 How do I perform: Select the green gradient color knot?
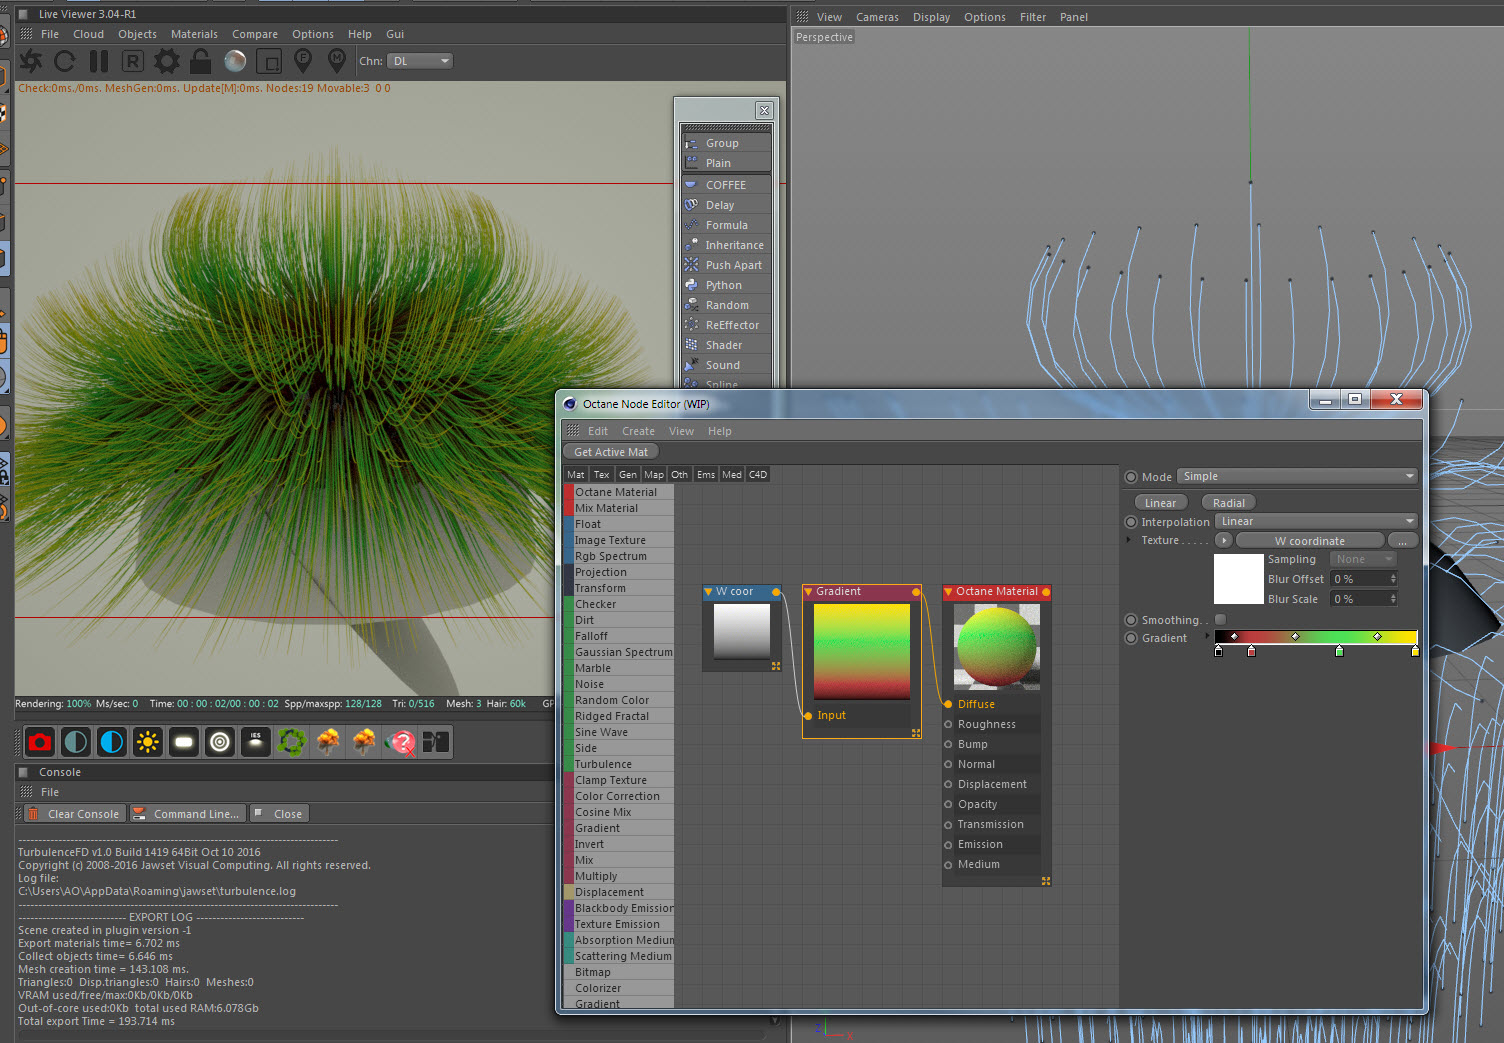click(x=1339, y=652)
